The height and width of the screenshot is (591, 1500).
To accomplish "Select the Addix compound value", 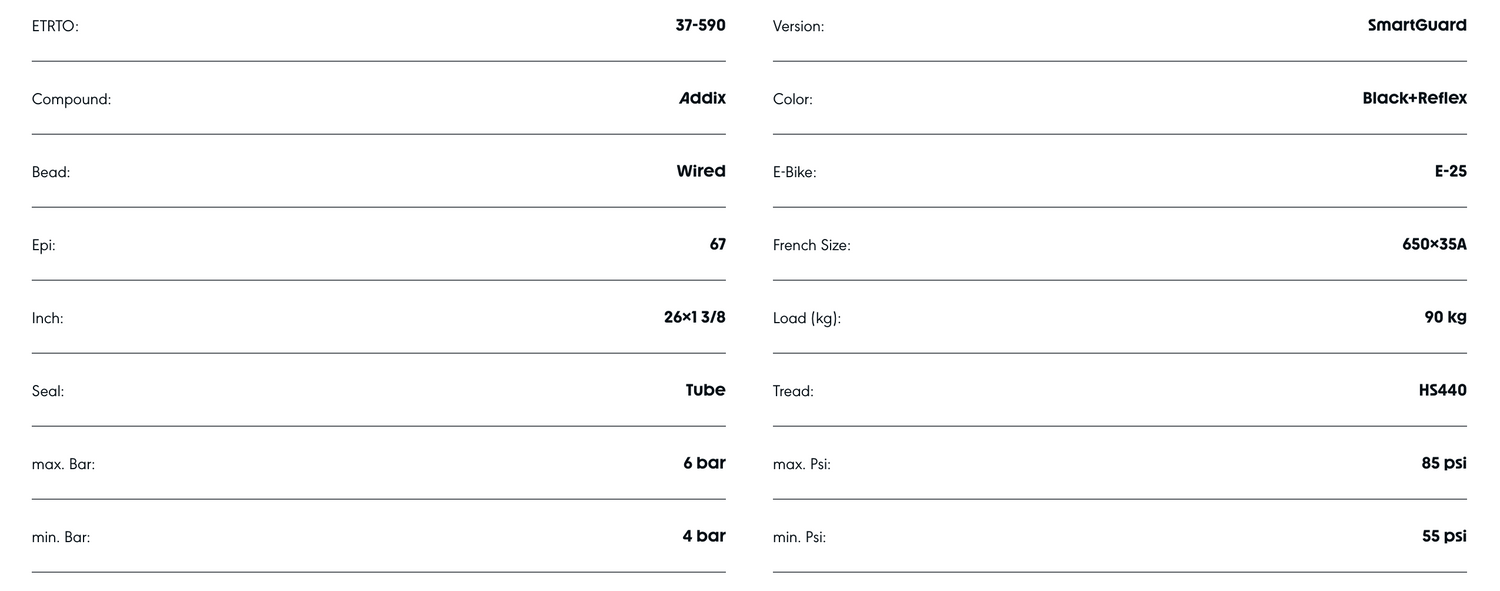I will pyautogui.click(x=702, y=99).
